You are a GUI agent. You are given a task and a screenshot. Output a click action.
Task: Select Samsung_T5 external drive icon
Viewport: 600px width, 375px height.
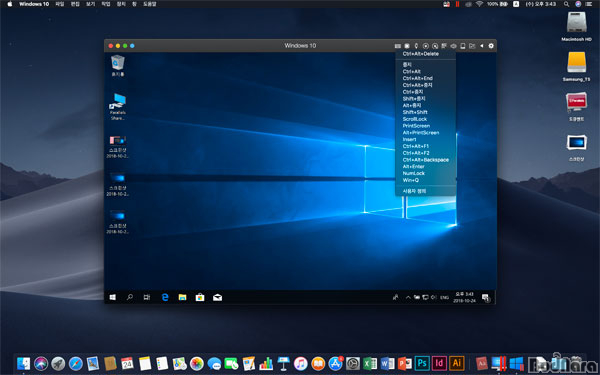[x=577, y=66]
